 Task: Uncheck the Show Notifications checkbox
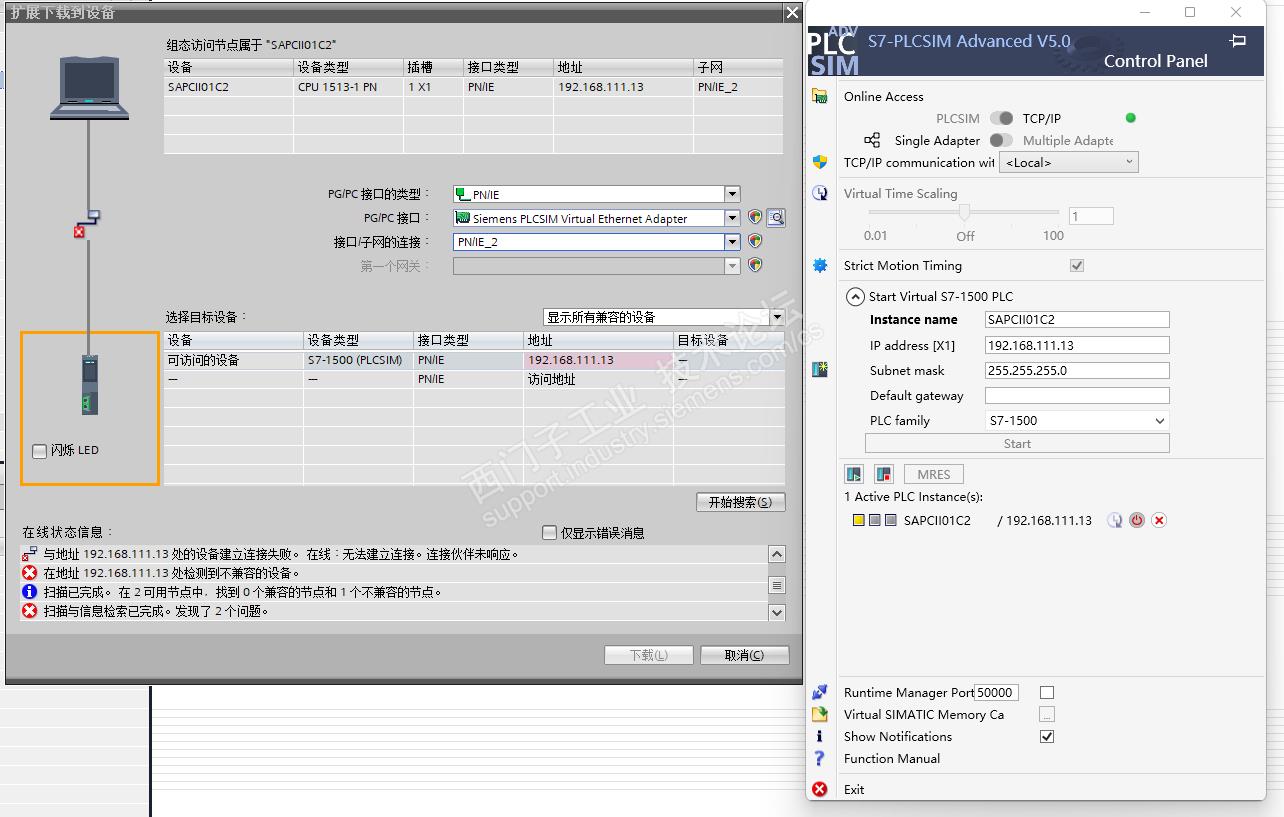(x=1047, y=736)
